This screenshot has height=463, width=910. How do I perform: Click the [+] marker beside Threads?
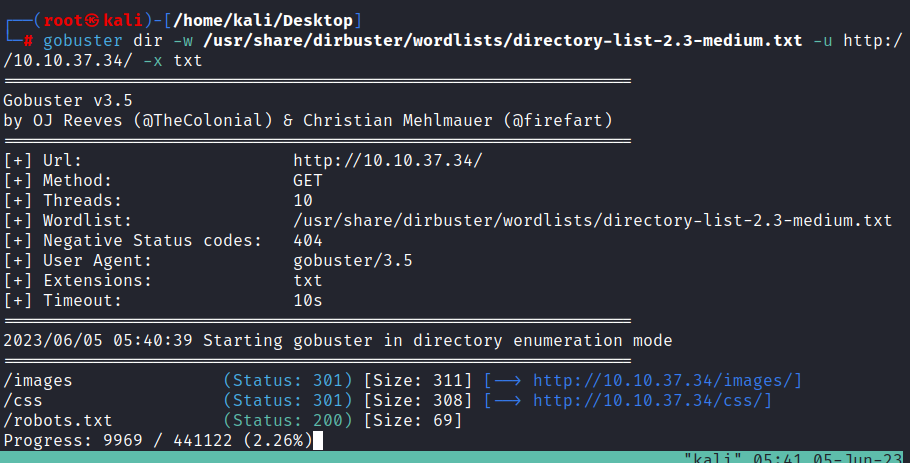pyautogui.click(x=18, y=201)
